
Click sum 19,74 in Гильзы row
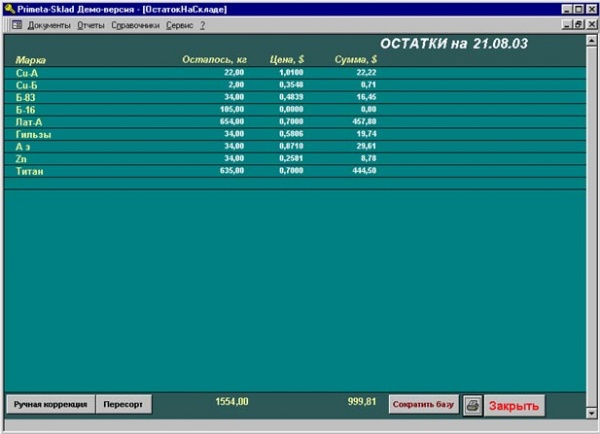(x=367, y=134)
